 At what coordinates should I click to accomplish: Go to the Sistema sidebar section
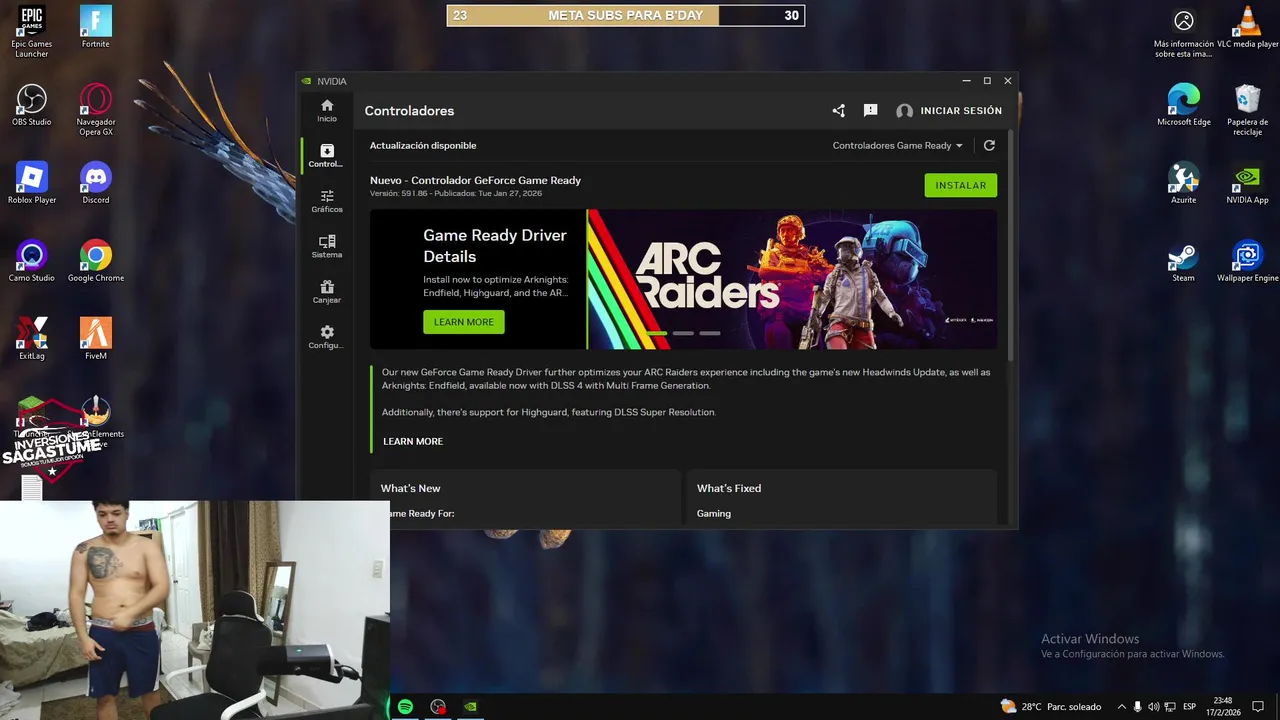click(x=327, y=246)
